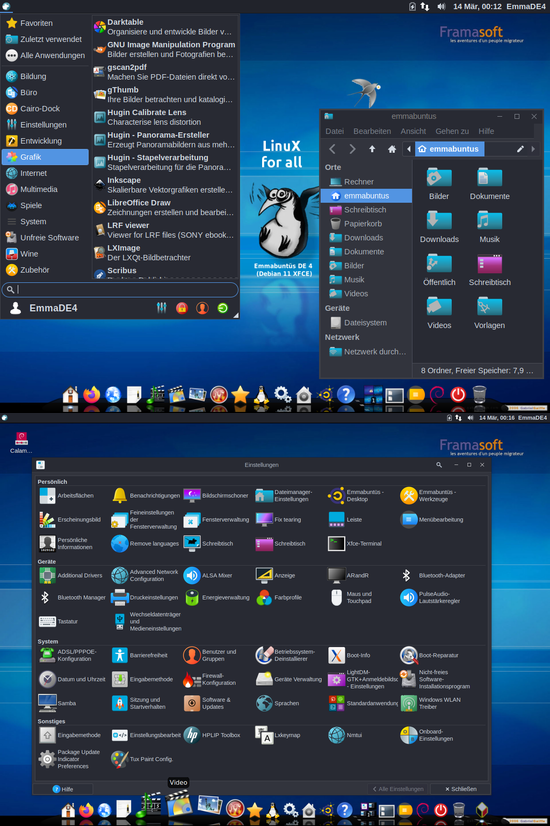Open Boot-Reparatur tool
This screenshot has height=826, width=550.
(x=429, y=655)
